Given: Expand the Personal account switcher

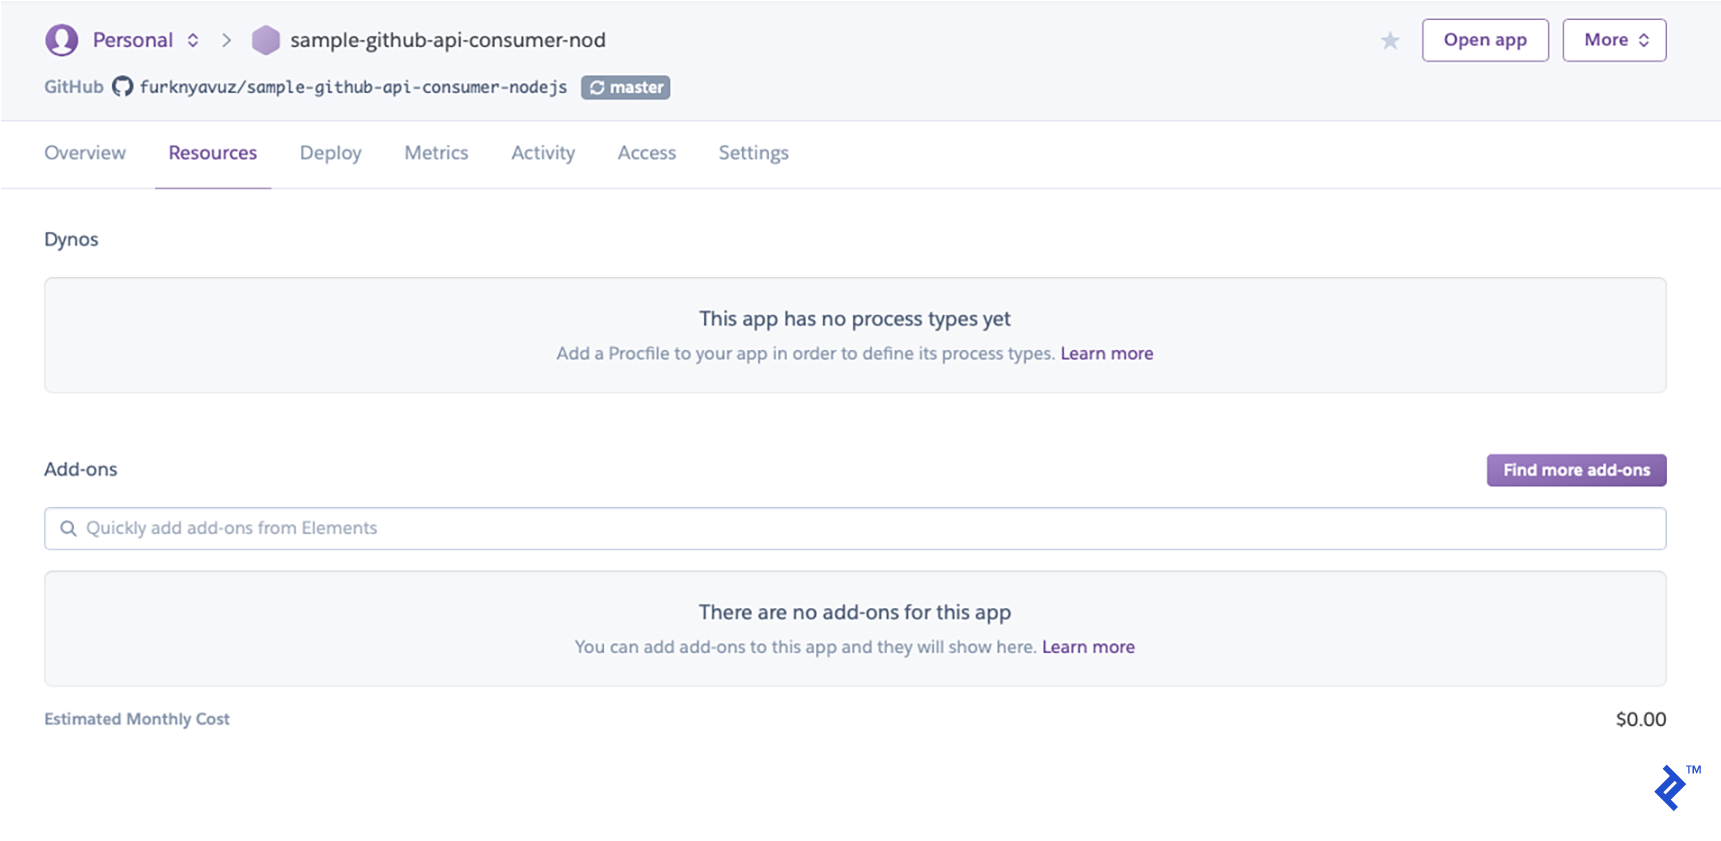Looking at the screenshot, I should 192,40.
